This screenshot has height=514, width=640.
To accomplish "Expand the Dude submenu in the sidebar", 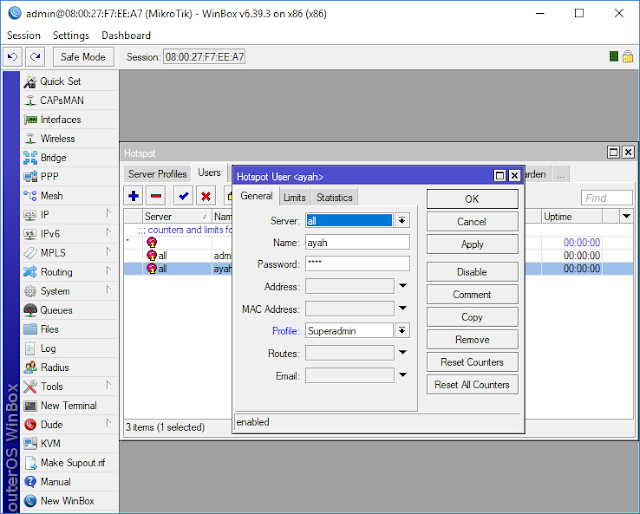I will pyautogui.click(x=109, y=423).
